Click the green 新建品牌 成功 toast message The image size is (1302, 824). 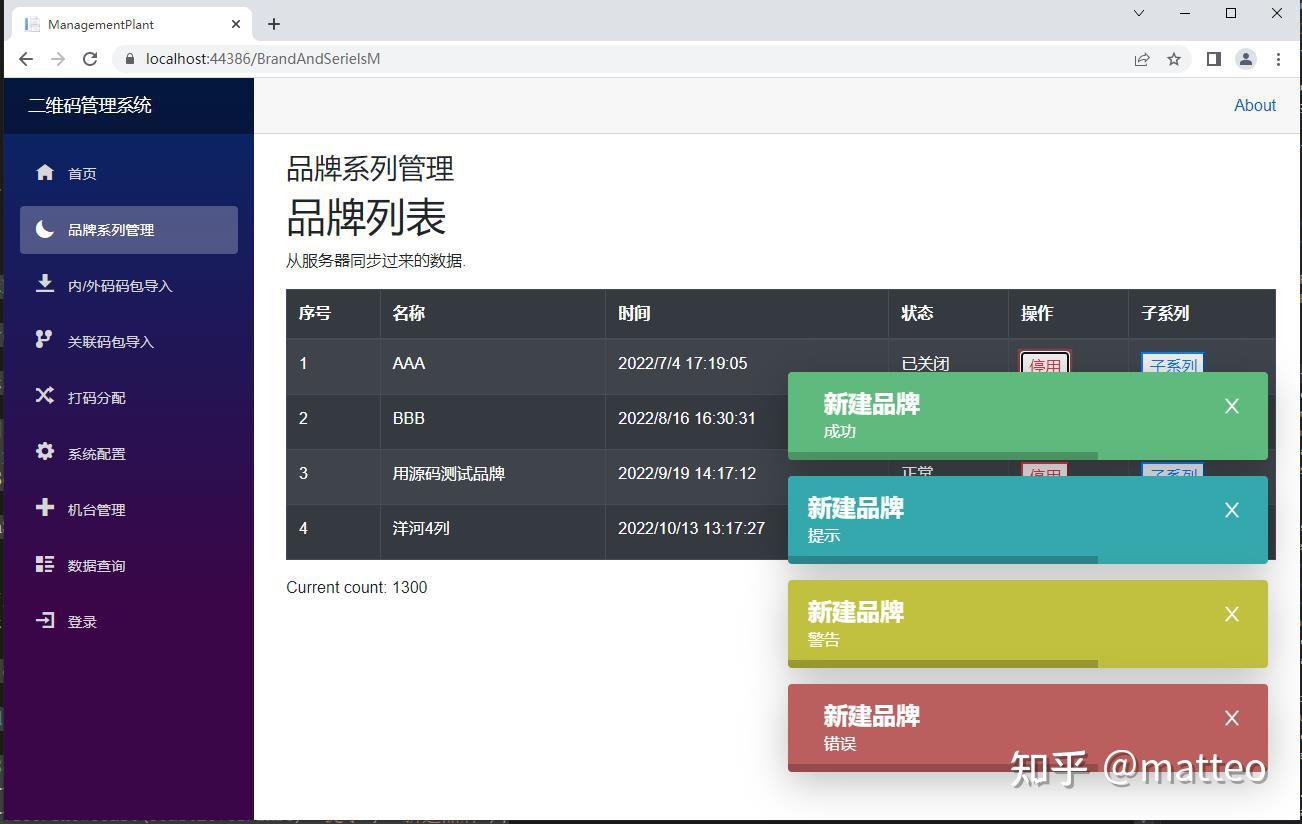click(x=1028, y=416)
